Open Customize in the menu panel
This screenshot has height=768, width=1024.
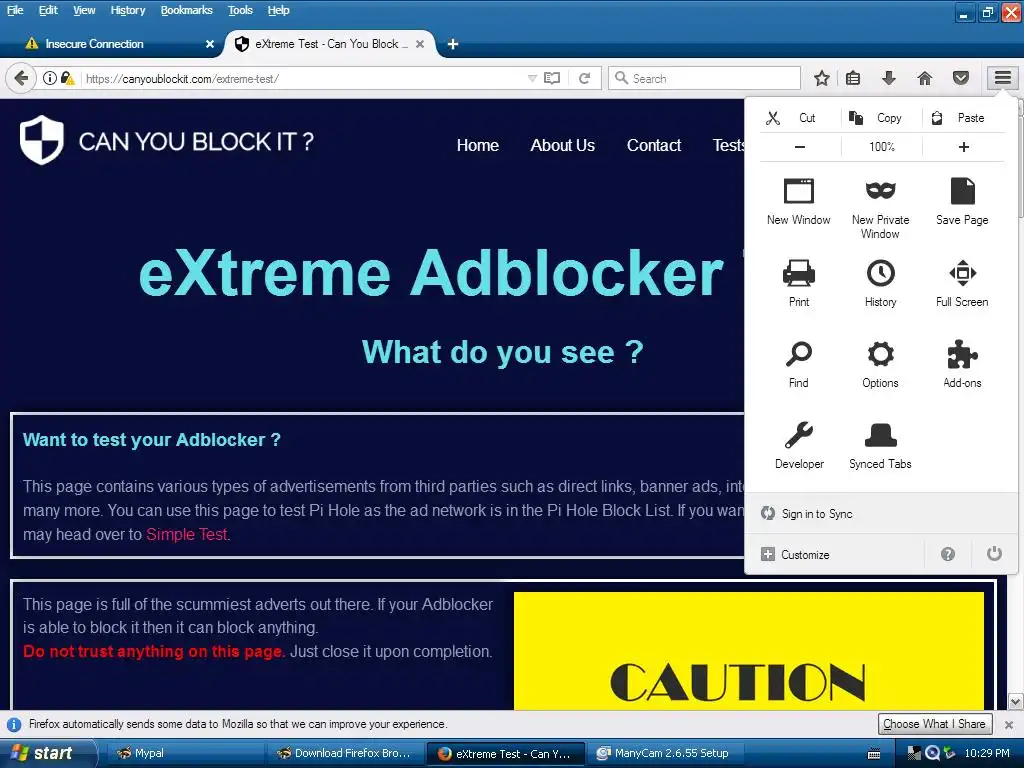pos(834,554)
